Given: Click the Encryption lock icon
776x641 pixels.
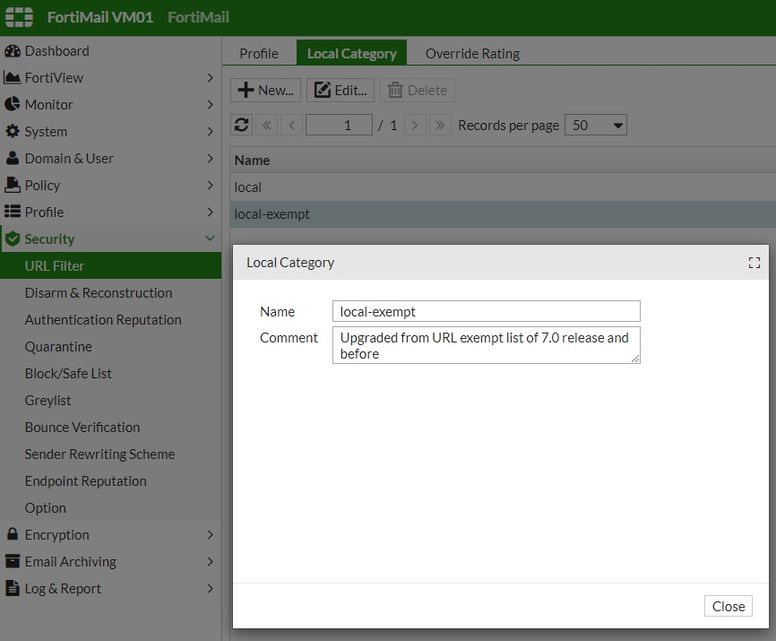Looking at the screenshot, I should (12, 535).
